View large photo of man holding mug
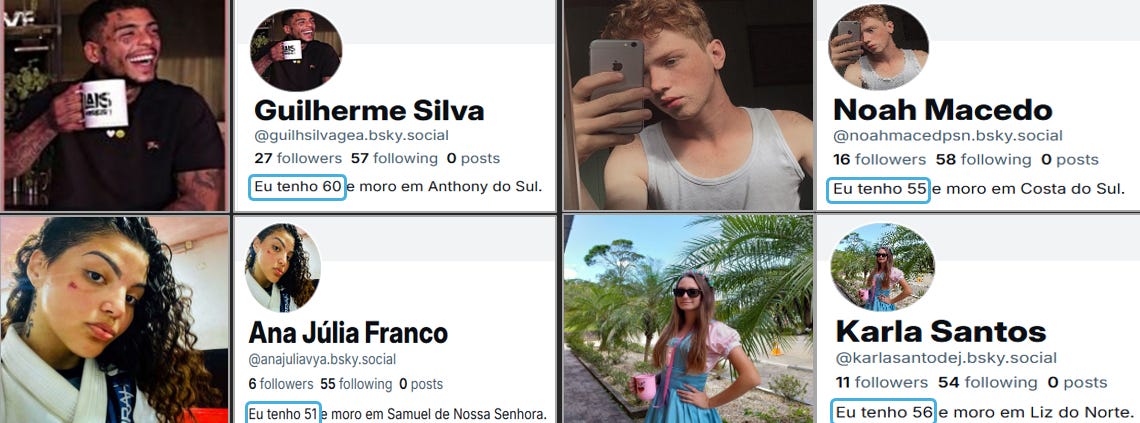This screenshot has width=1140, height=423. coord(114,105)
